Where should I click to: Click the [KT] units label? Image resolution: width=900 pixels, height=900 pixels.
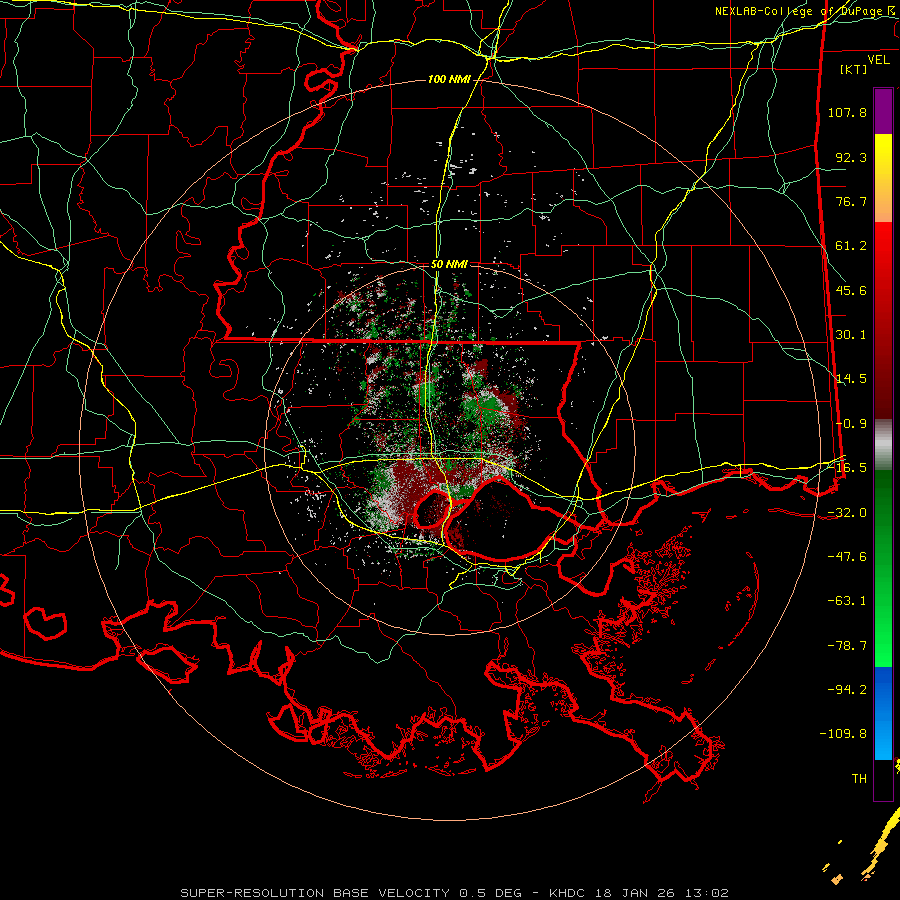point(854,69)
